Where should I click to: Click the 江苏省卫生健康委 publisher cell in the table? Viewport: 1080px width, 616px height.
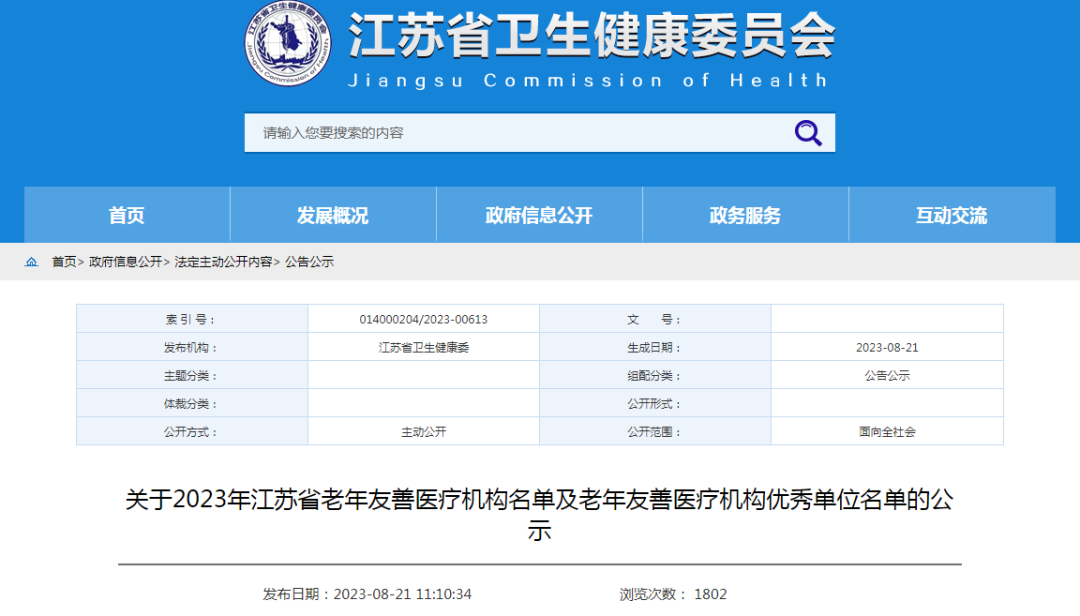click(423, 348)
